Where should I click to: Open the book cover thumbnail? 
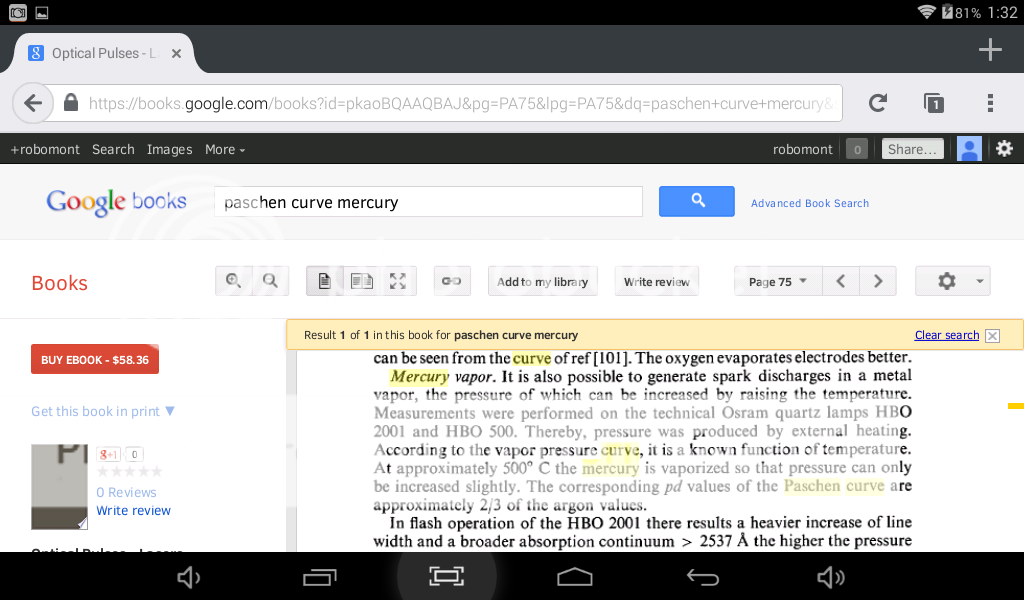point(59,486)
